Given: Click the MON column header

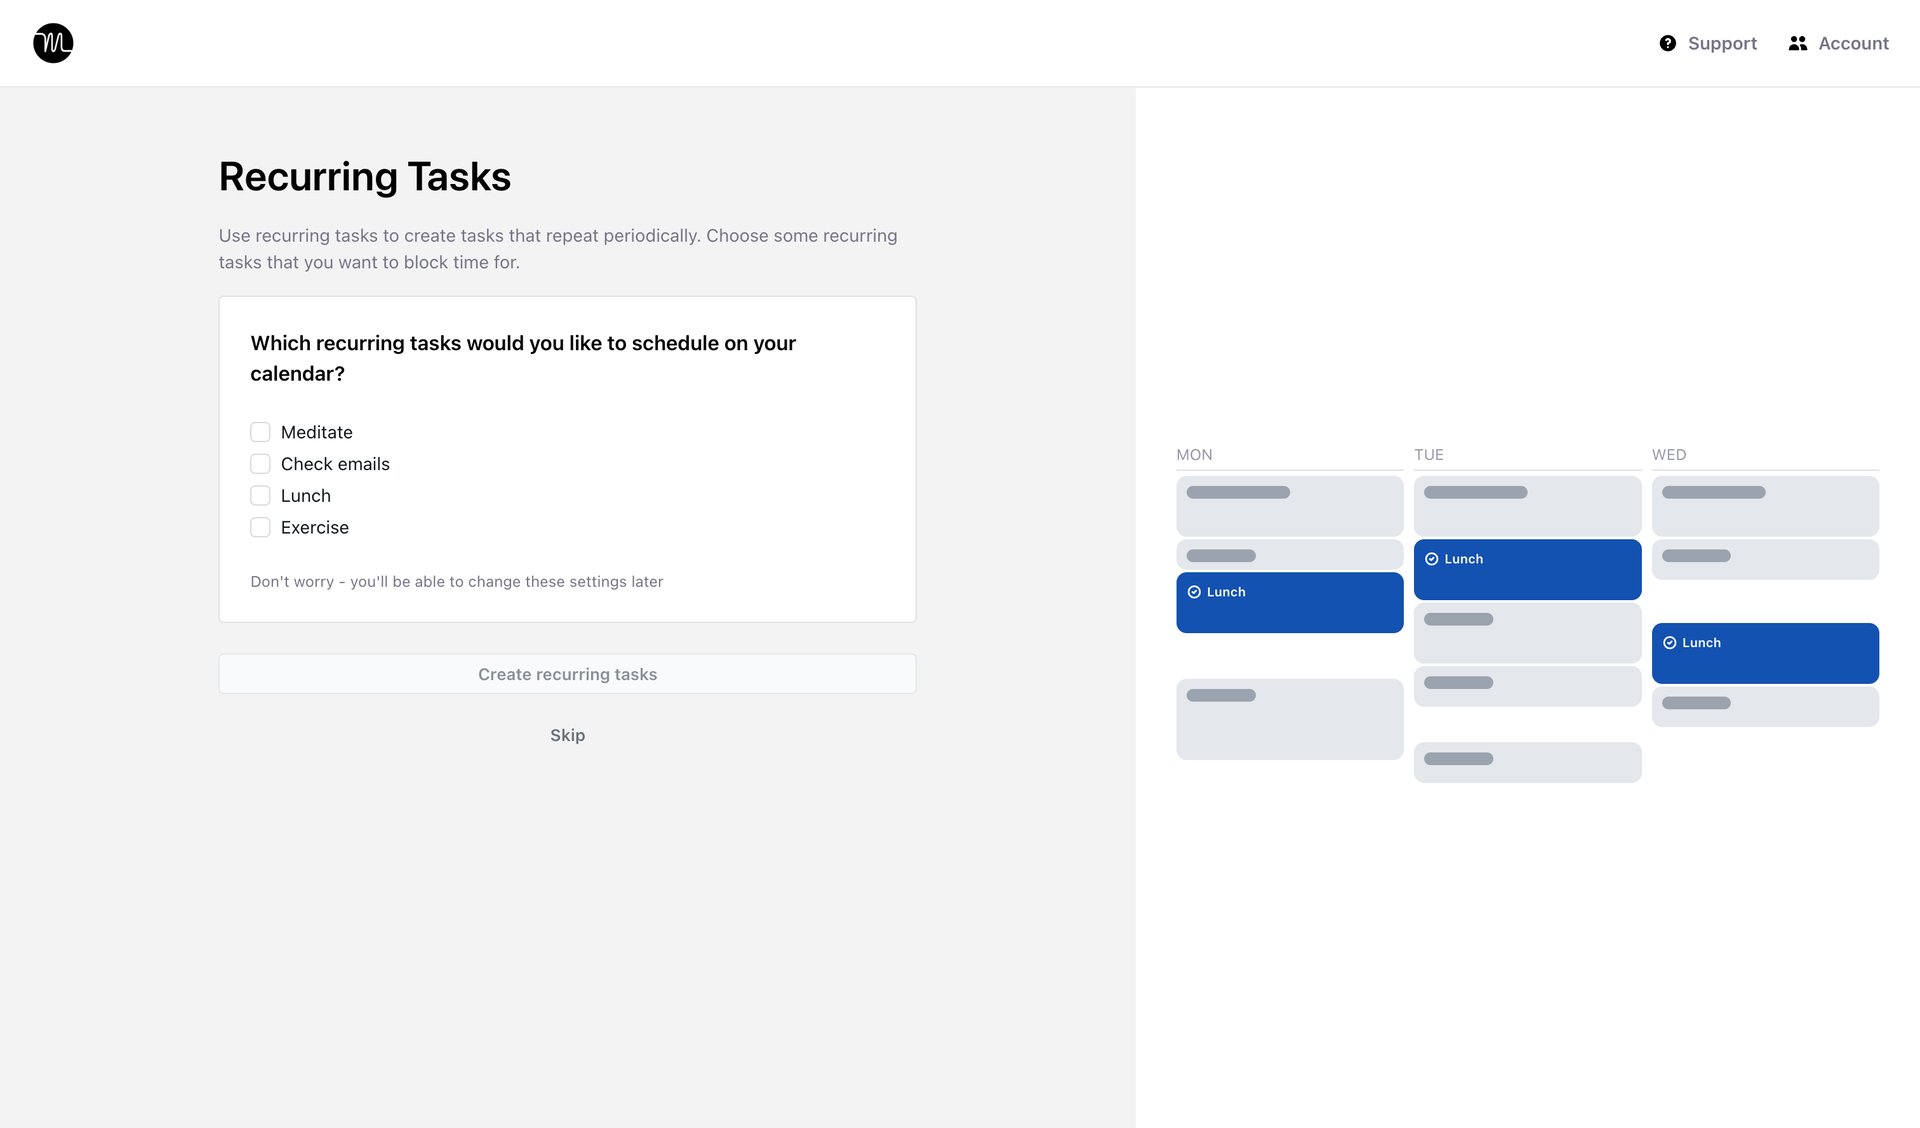Looking at the screenshot, I should click(x=1194, y=454).
